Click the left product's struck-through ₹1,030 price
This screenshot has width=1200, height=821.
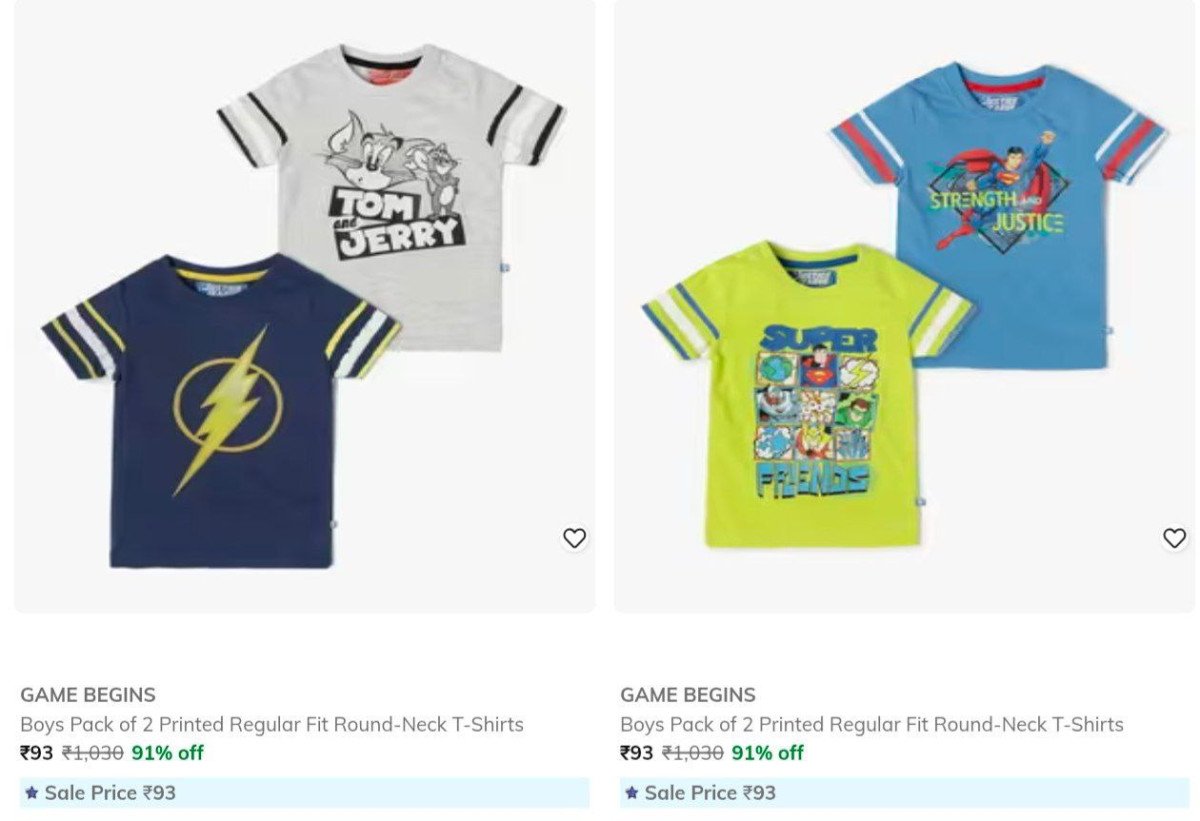click(x=93, y=753)
